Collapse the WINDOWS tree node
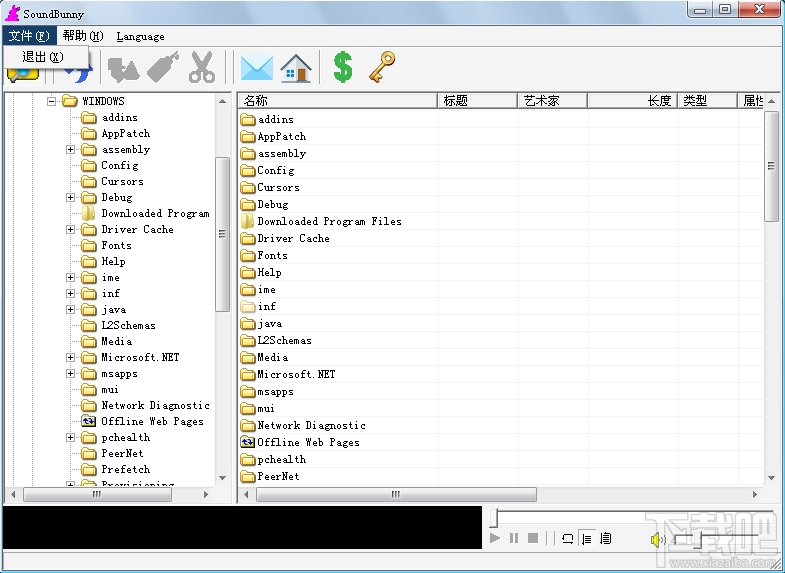The width and height of the screenshot is (785, 573). (51, 101)
